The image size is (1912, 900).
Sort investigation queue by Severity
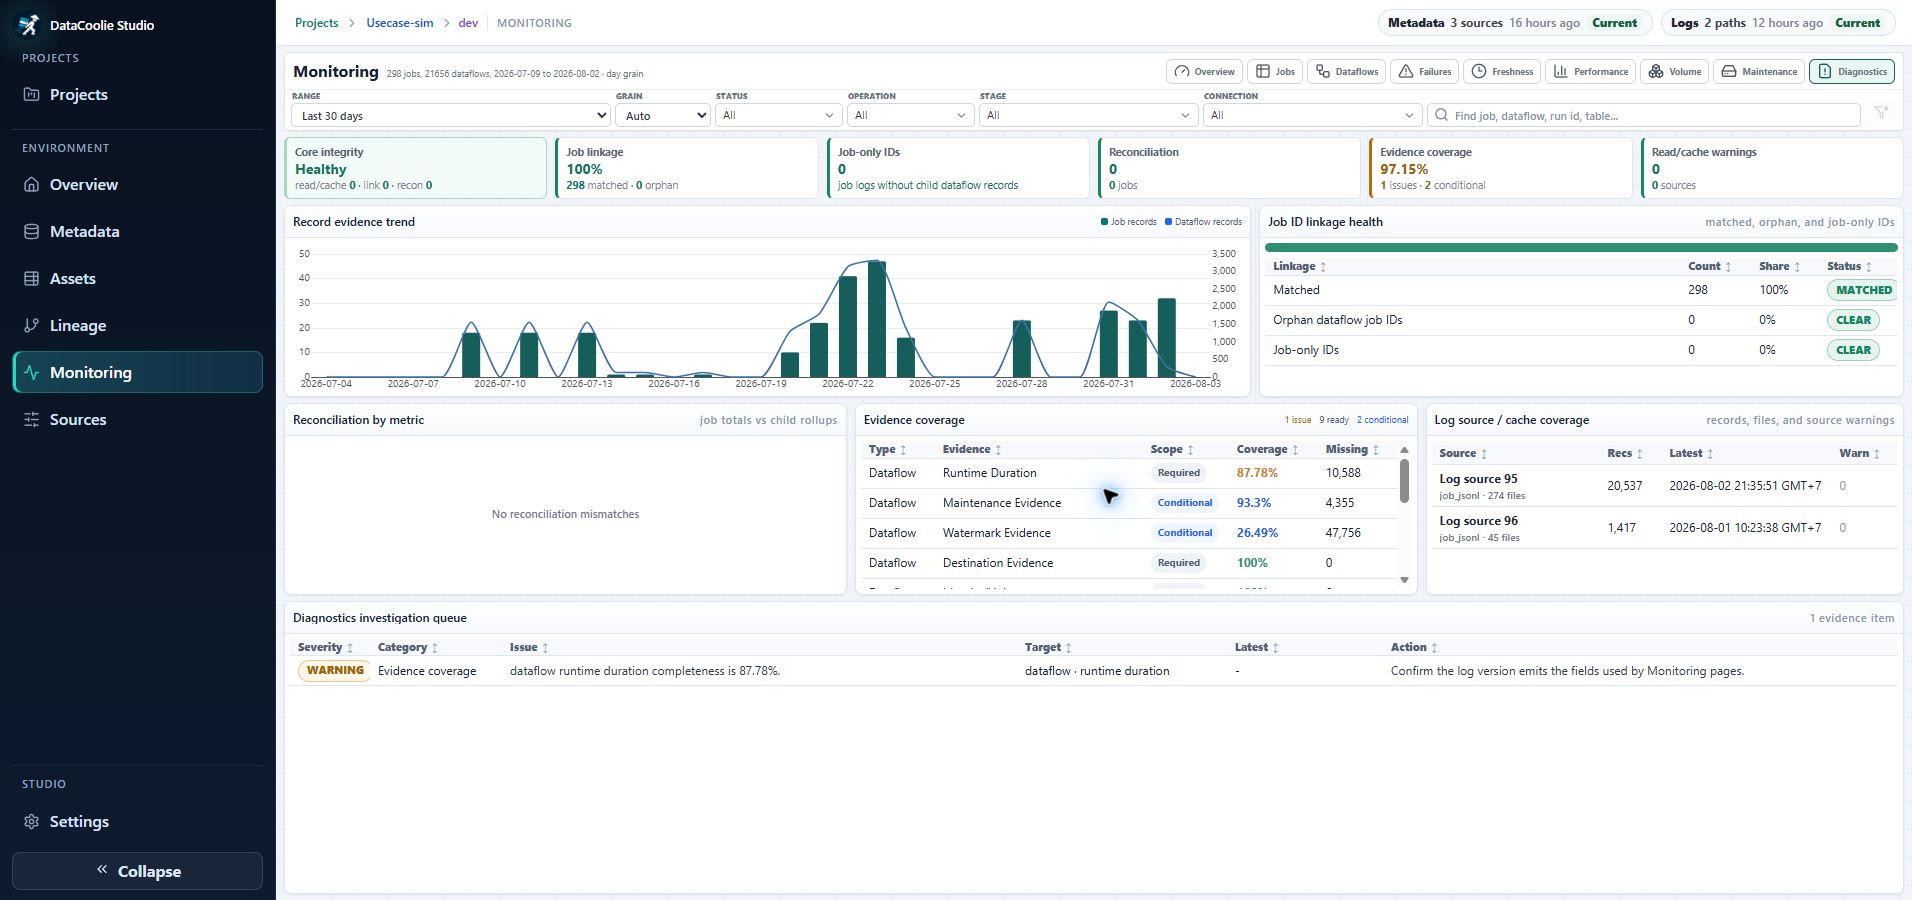pos(325,648)
